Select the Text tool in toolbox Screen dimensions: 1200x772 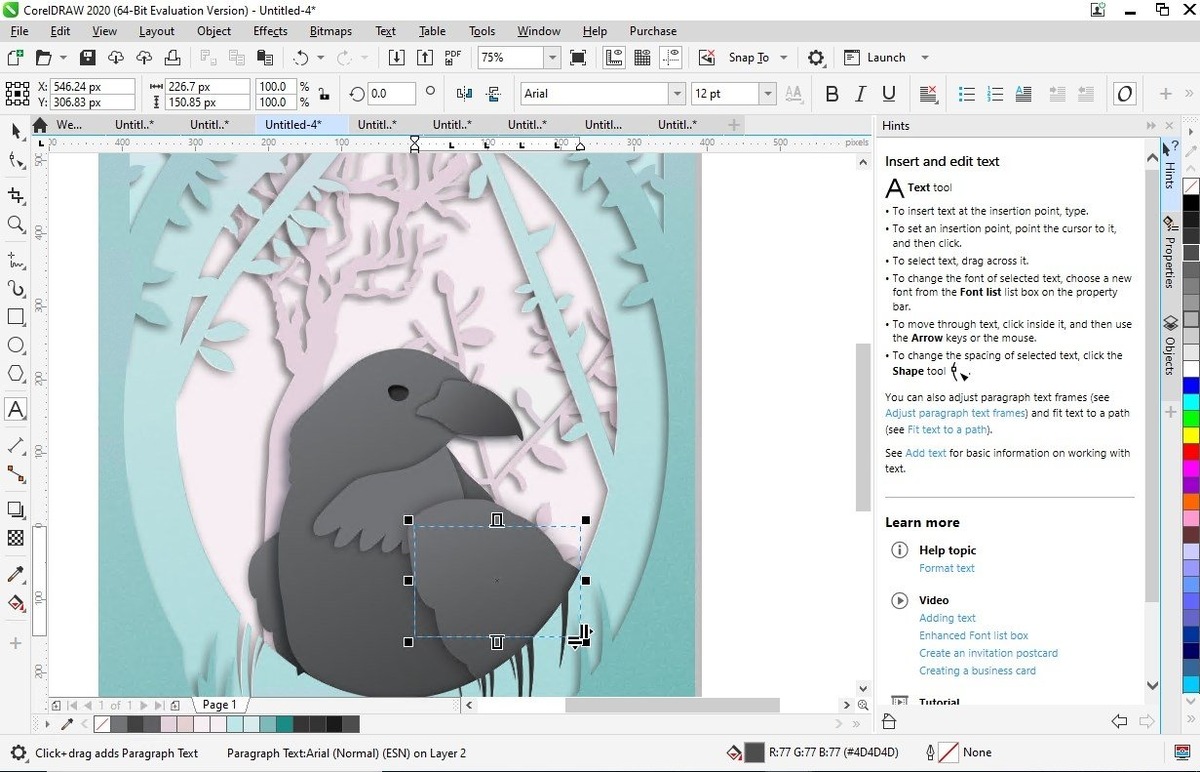[x=16, y=409]
